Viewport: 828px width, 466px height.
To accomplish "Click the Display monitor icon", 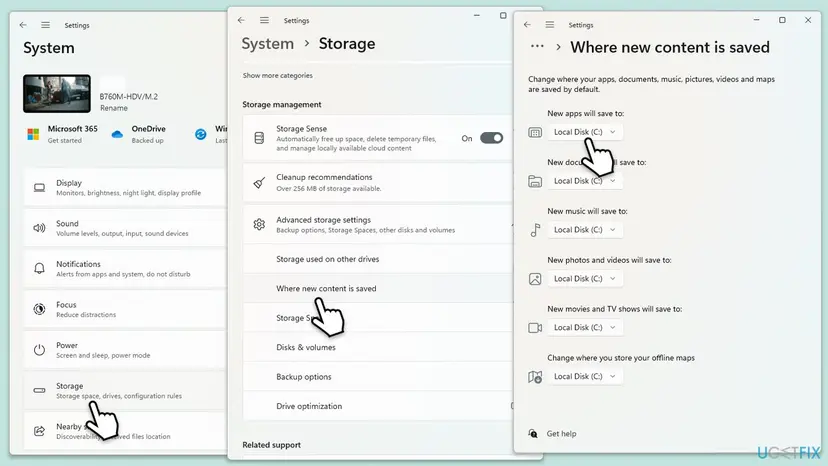I will (40, 188).
